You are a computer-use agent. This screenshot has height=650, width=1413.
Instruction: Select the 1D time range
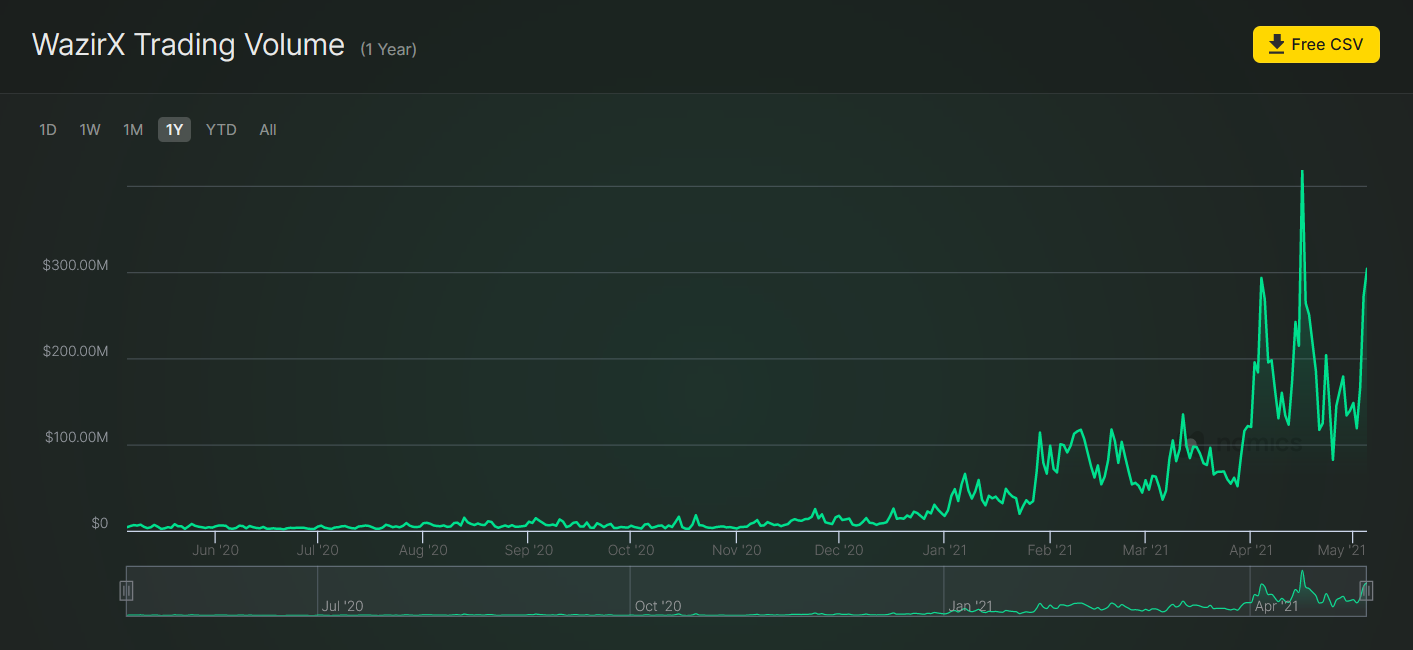[47, 130]
